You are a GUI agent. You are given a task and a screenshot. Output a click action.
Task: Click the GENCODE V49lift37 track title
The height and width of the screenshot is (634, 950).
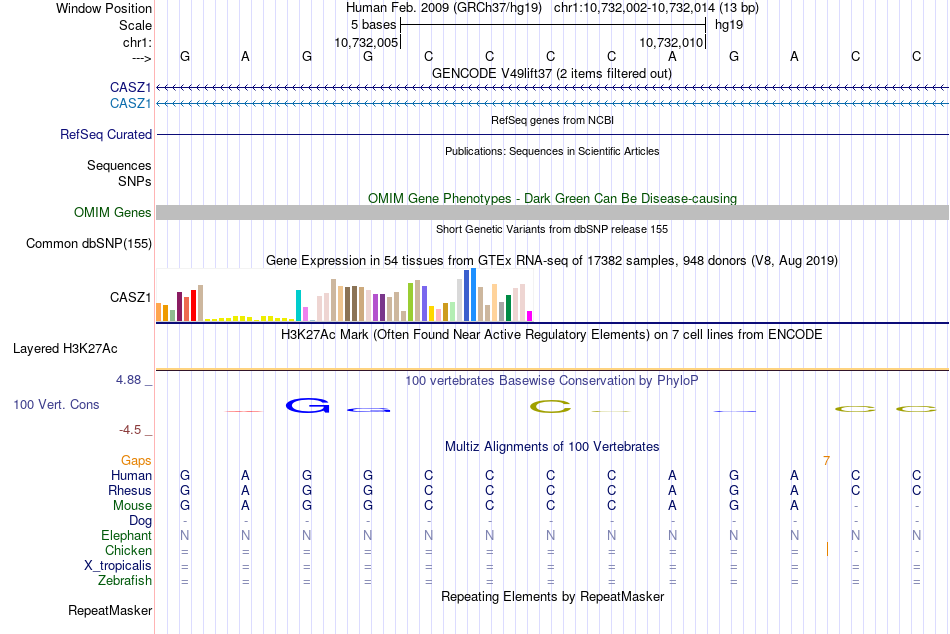click(x=552, y=74)
